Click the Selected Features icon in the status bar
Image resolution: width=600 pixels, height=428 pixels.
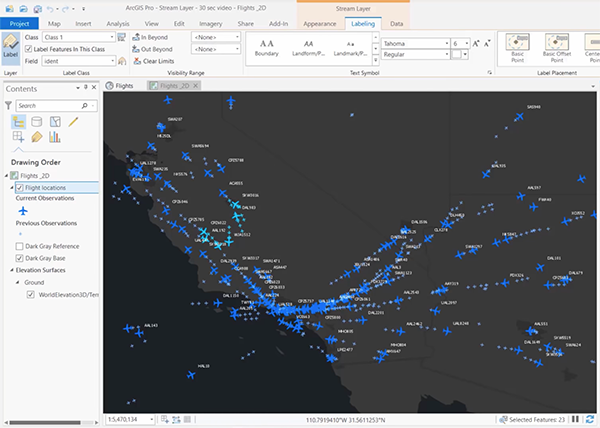point(504,420)
